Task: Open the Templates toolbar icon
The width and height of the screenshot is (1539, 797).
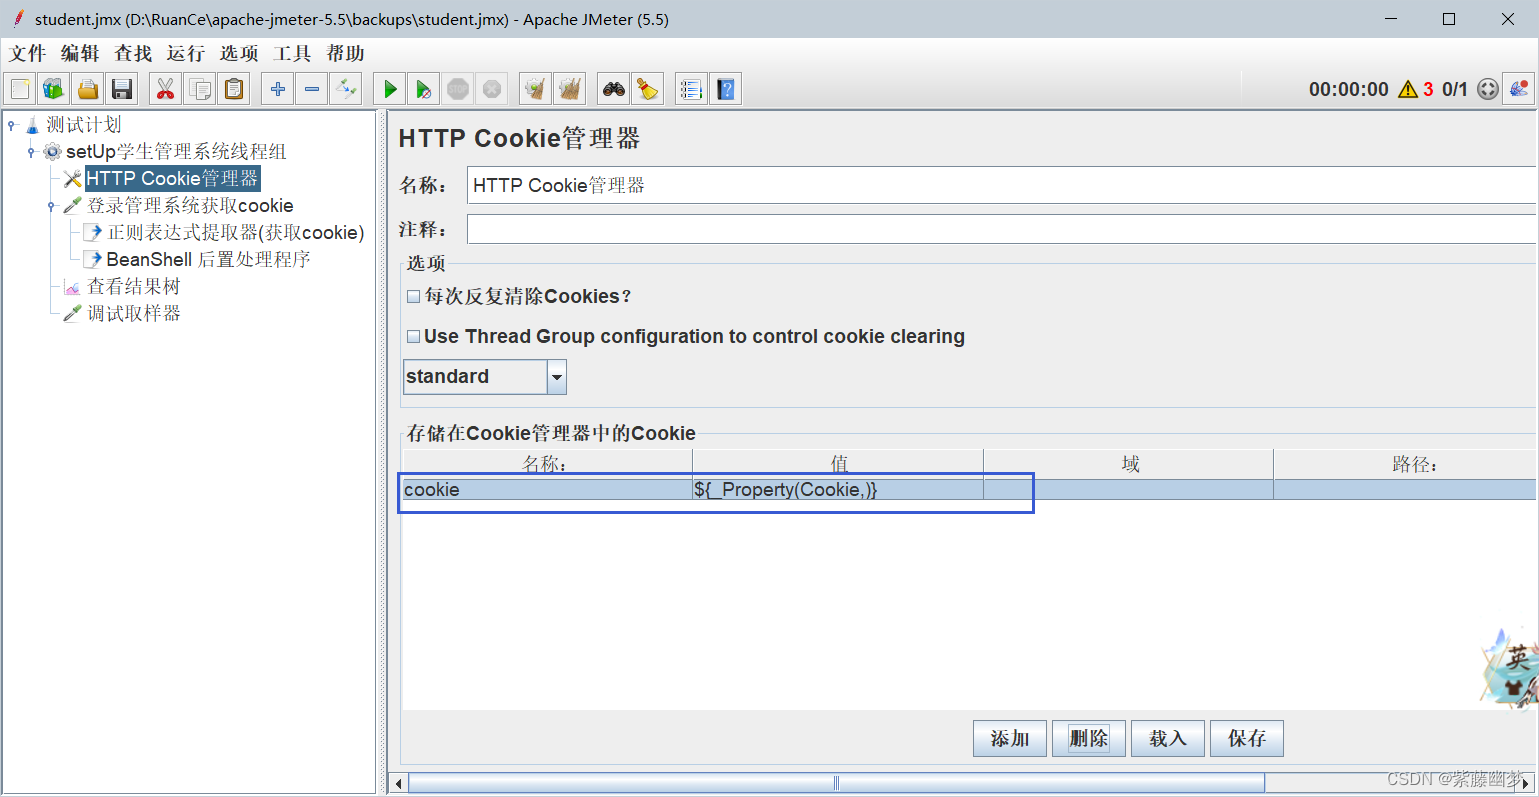Action: (54, 89)
